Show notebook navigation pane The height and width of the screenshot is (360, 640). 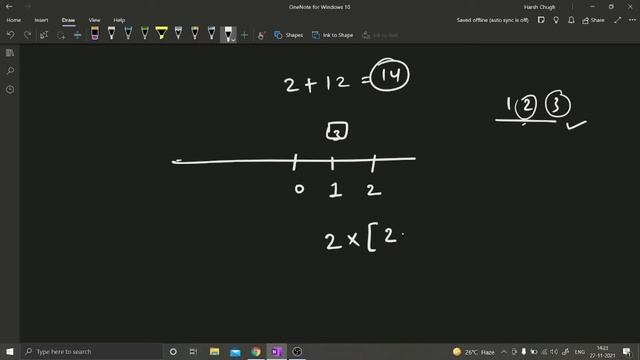10,53
